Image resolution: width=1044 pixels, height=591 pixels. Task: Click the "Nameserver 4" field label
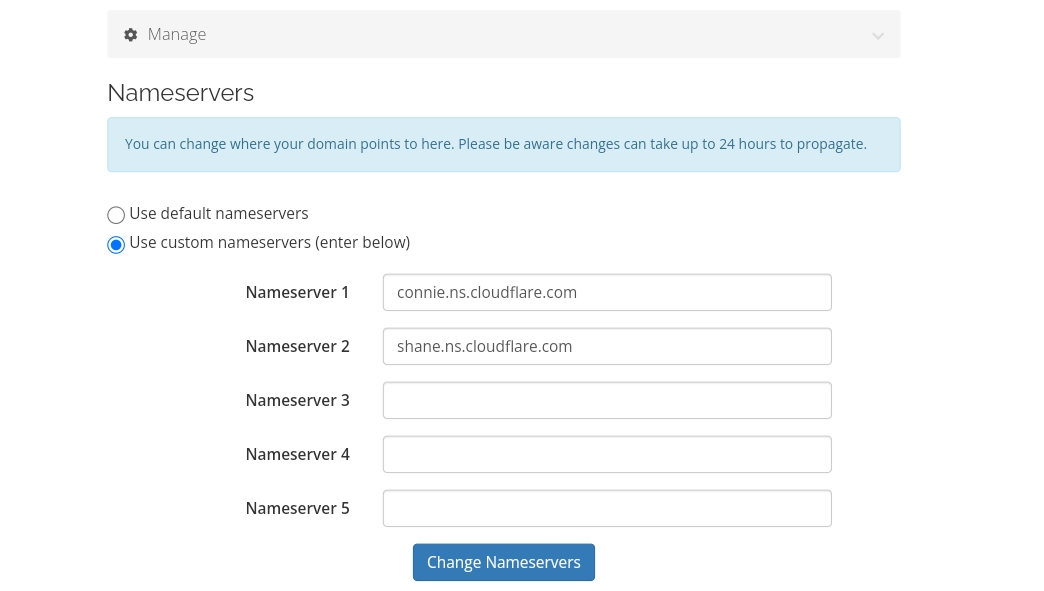click(297, 455)
